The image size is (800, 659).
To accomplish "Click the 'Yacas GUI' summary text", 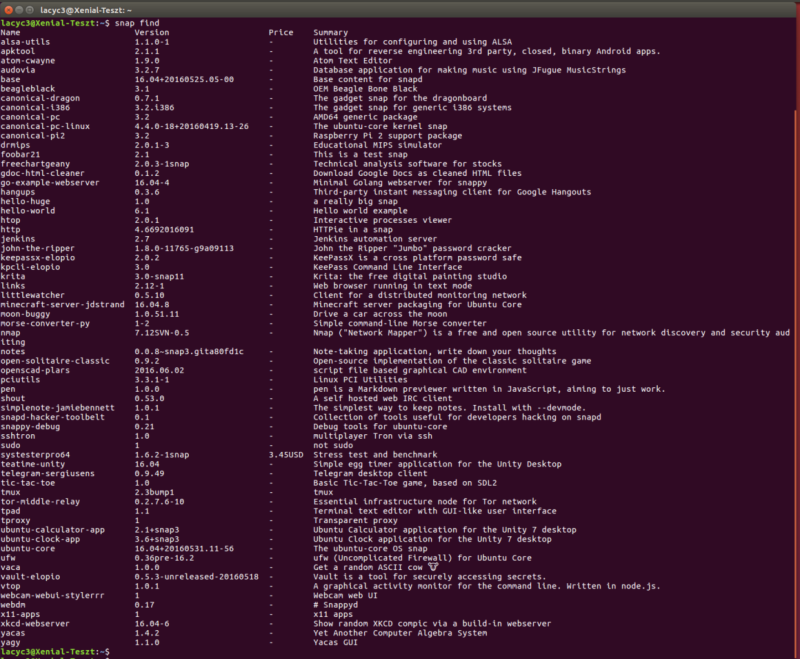I will tap(335, 643).
